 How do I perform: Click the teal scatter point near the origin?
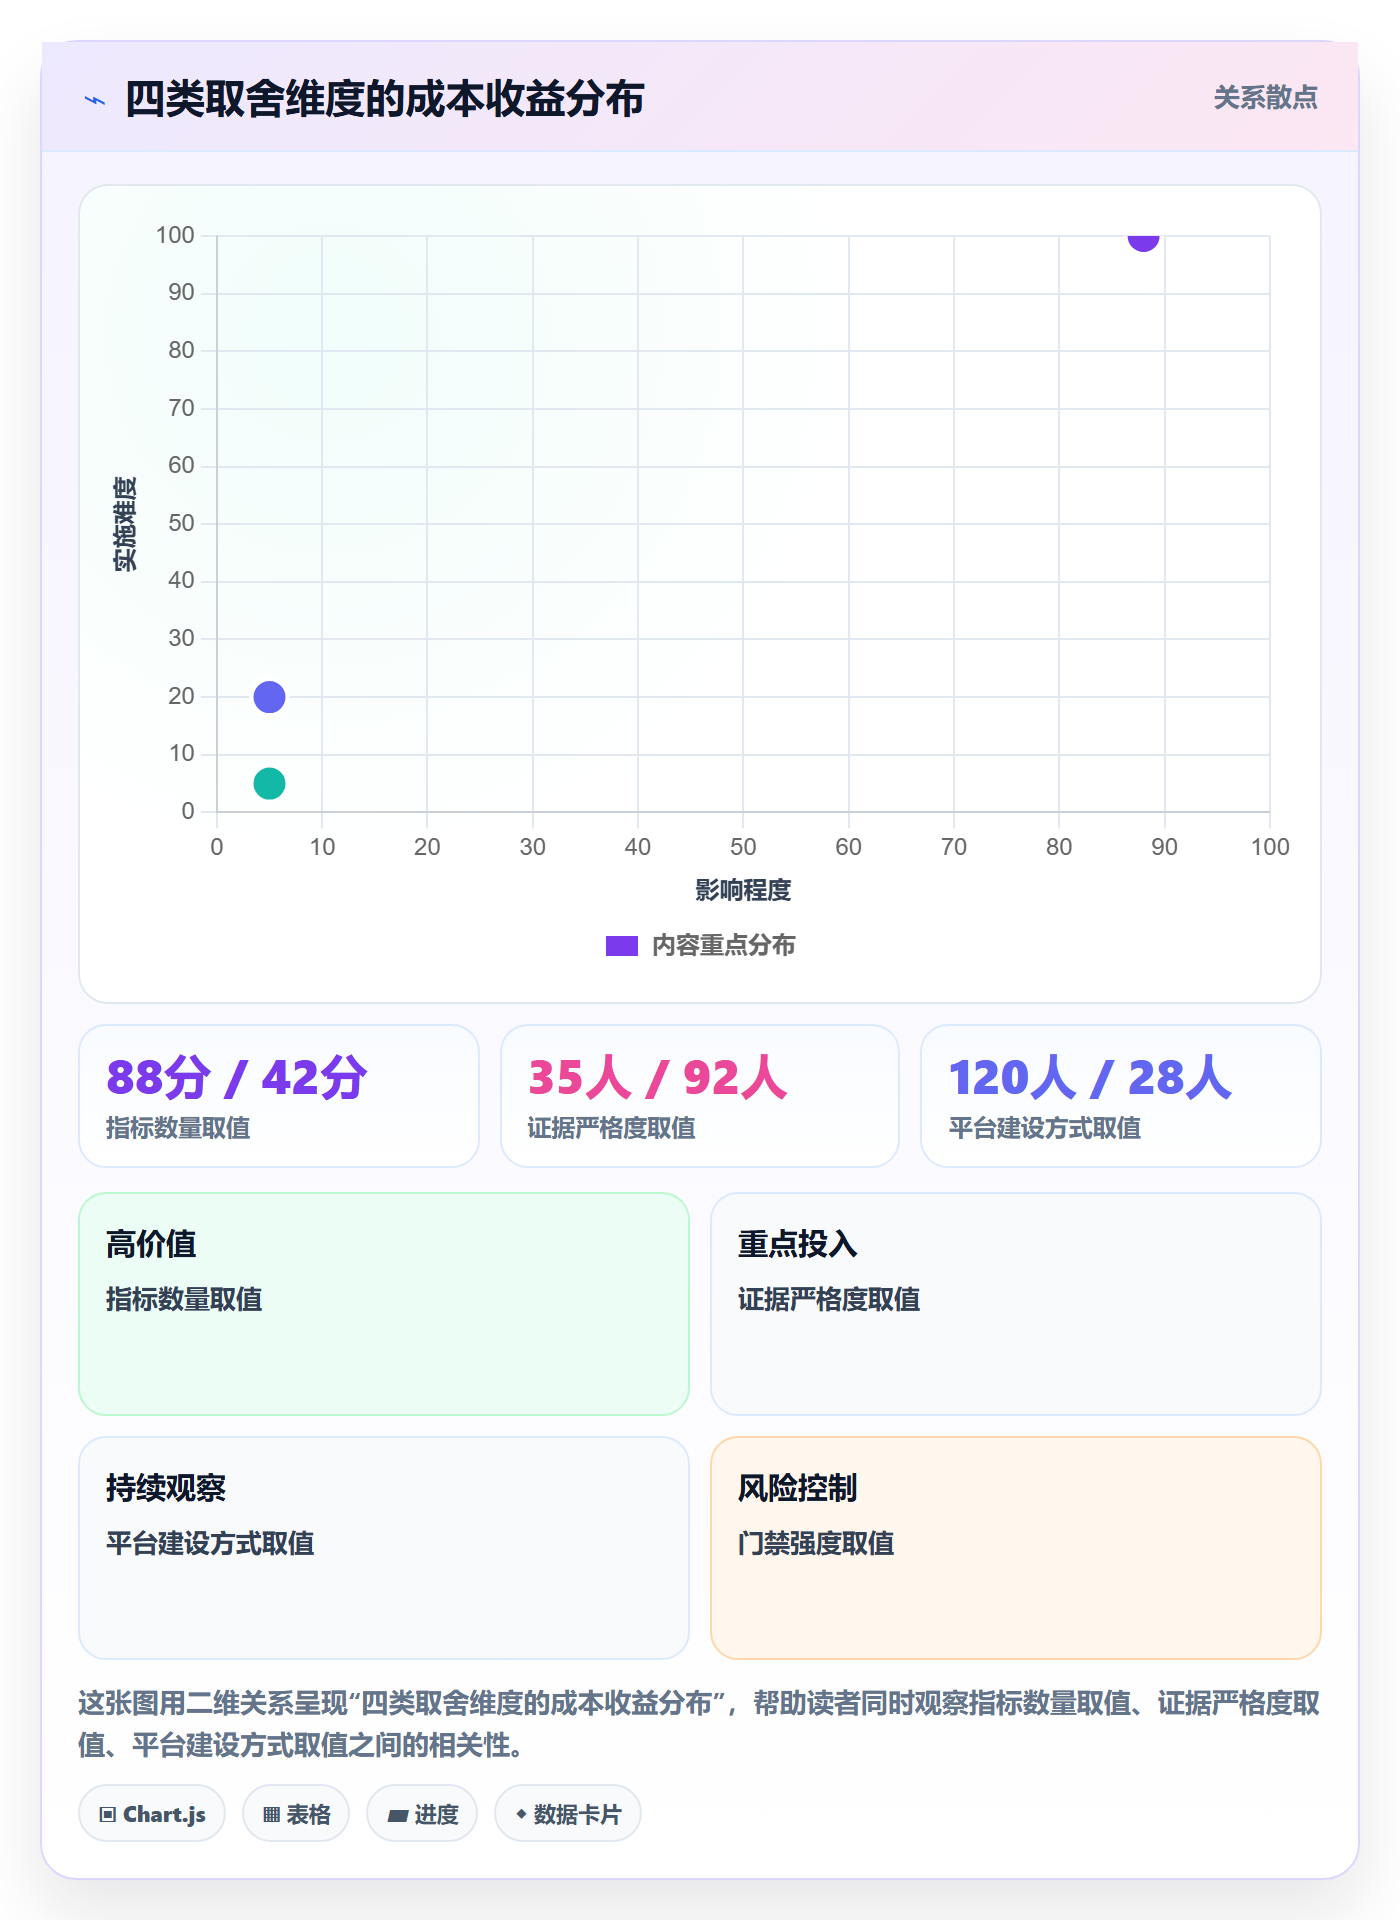click(x=269, y=783)
